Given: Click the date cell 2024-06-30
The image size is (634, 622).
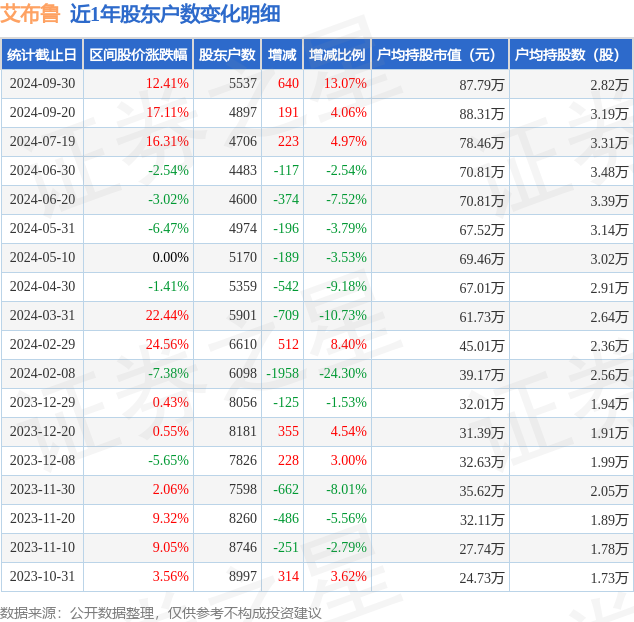Looking at the screenshot, I should (42, 170).
